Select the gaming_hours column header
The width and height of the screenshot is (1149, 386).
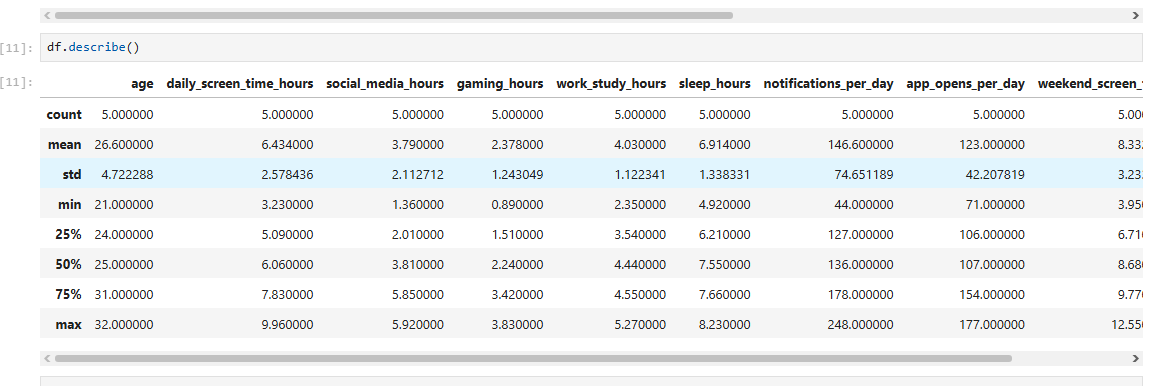[500, 84]
